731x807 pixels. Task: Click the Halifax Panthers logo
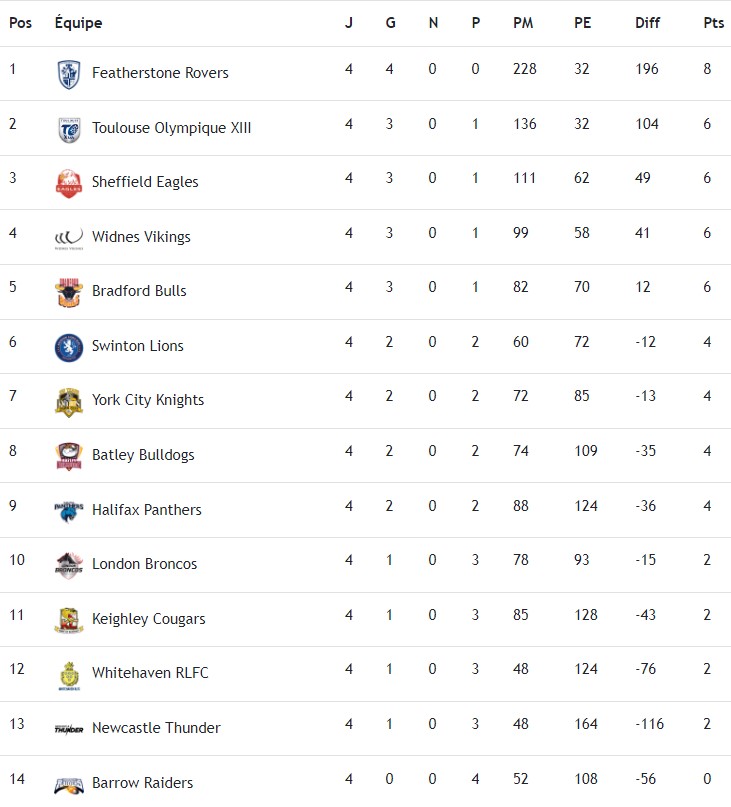(x=69, y=510)
